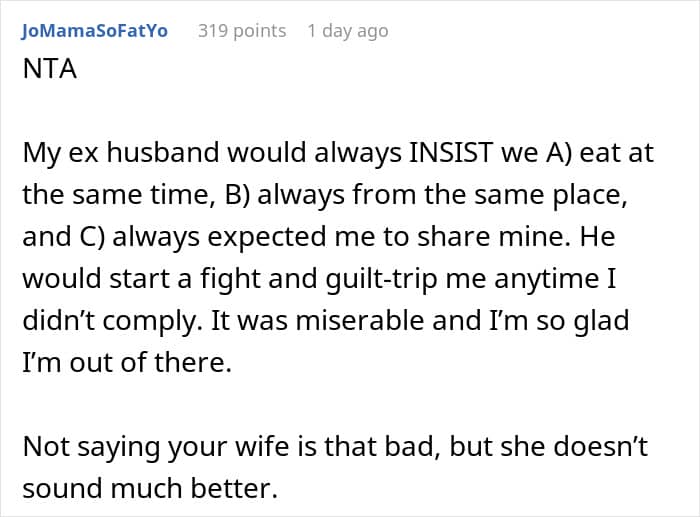
Task: Click the "1 day ago" timestamp
Action: [x=347, y=30]
